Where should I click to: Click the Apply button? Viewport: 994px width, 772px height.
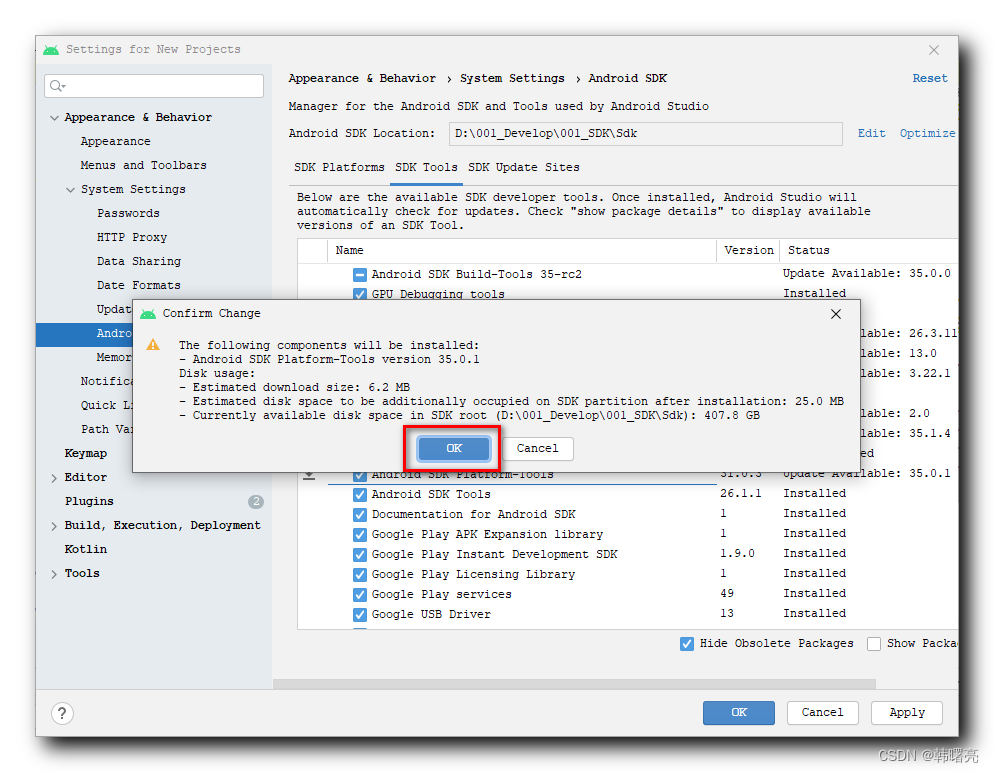907,712
